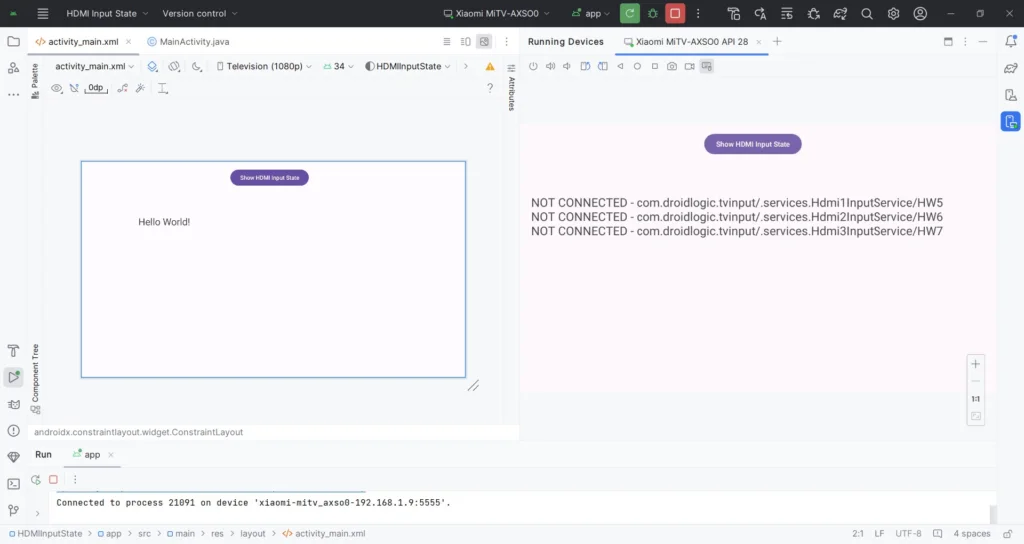
Task: Start debugging with the bug icon
Action: click(x=652, y=13)
